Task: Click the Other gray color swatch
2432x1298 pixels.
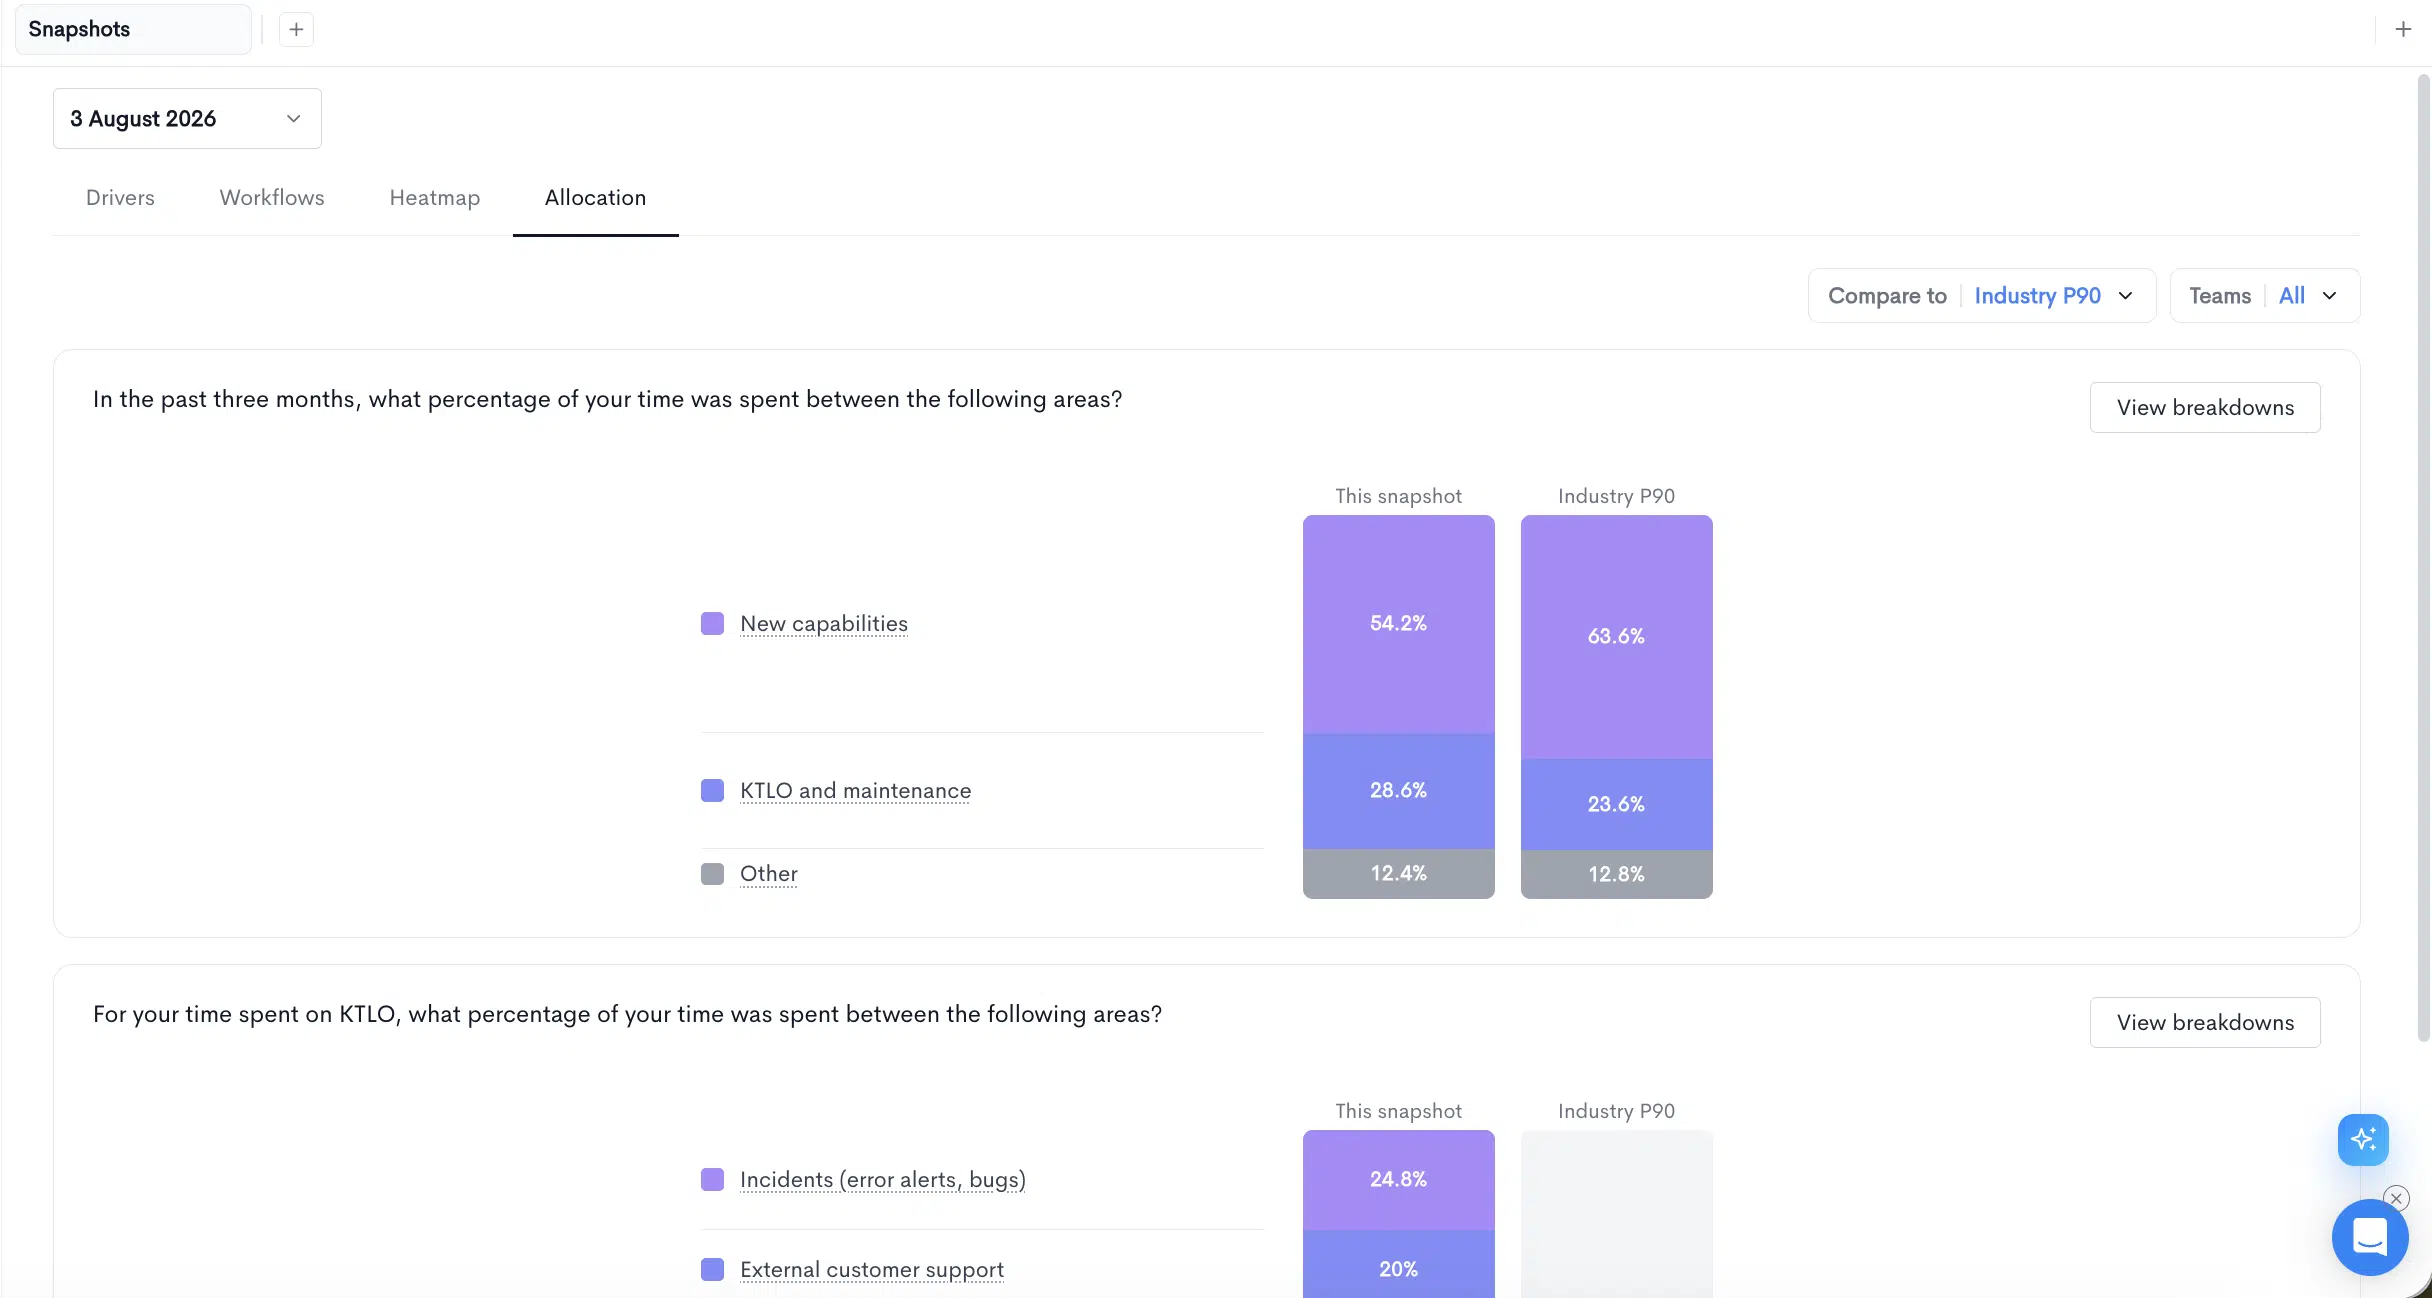Action: 712,873
